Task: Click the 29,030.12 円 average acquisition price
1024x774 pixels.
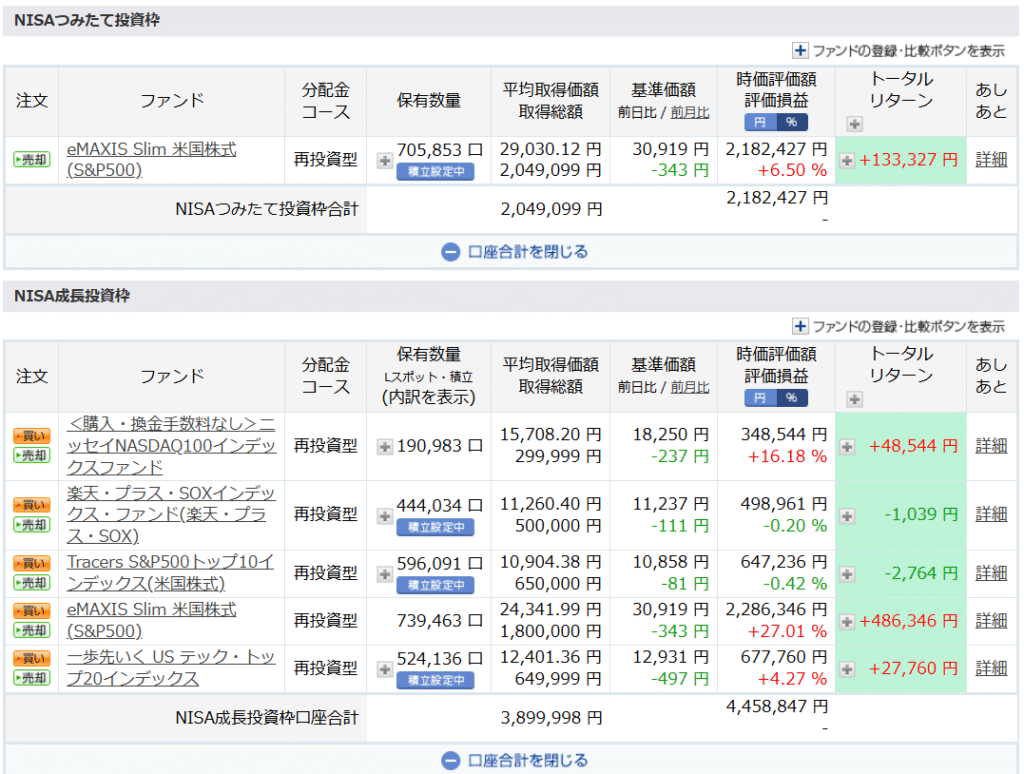Action: tap(551, 150)
